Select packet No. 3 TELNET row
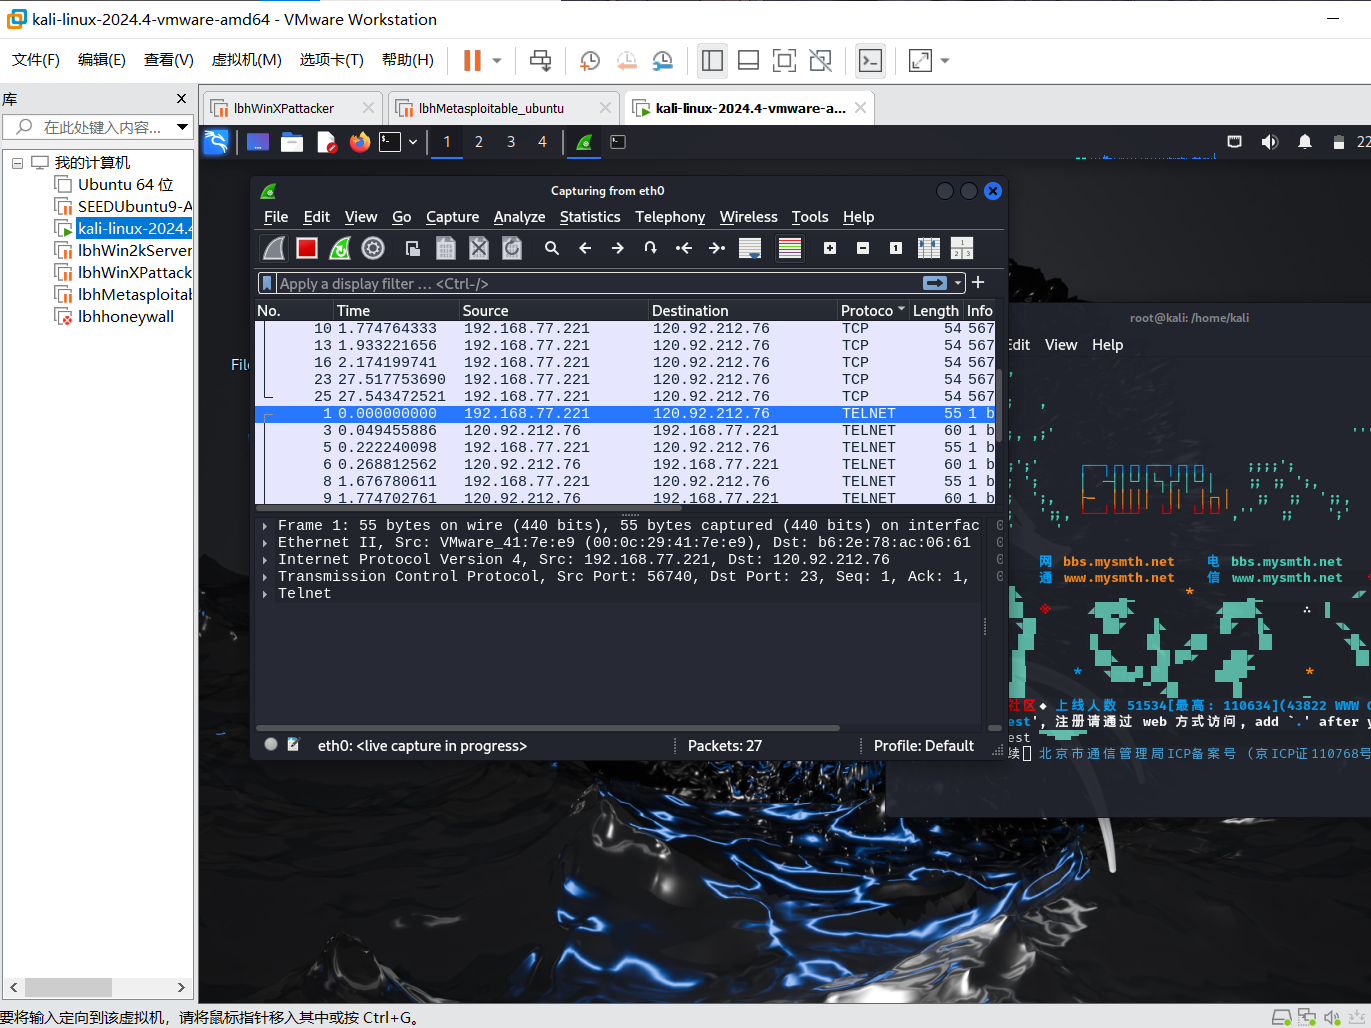The image size is (1371, 1028). (x=626, y=431)
